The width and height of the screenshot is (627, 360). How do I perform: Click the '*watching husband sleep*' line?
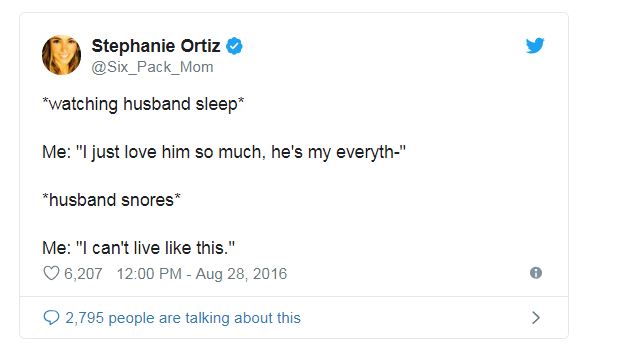point(143,104)
